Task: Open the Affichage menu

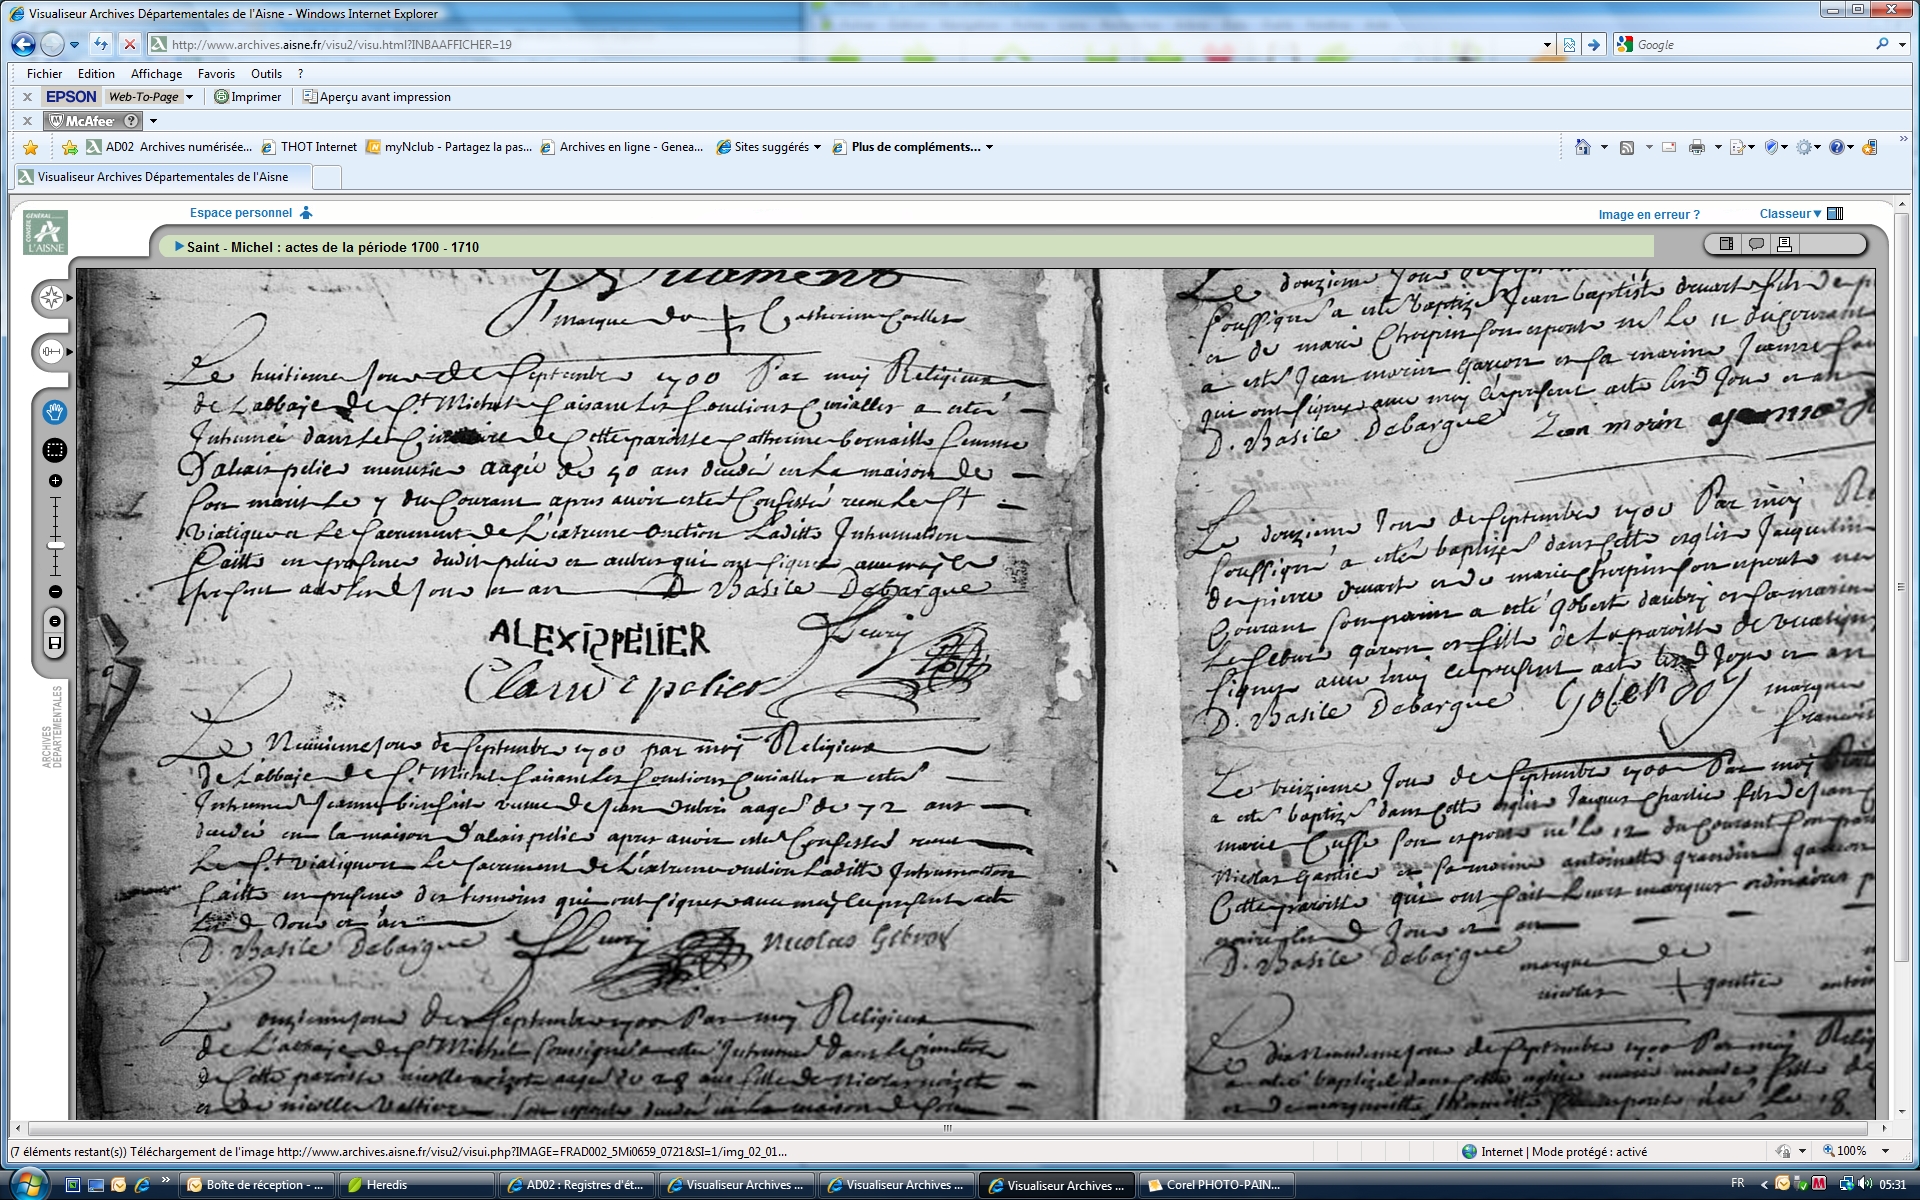Action: [156, 73]
